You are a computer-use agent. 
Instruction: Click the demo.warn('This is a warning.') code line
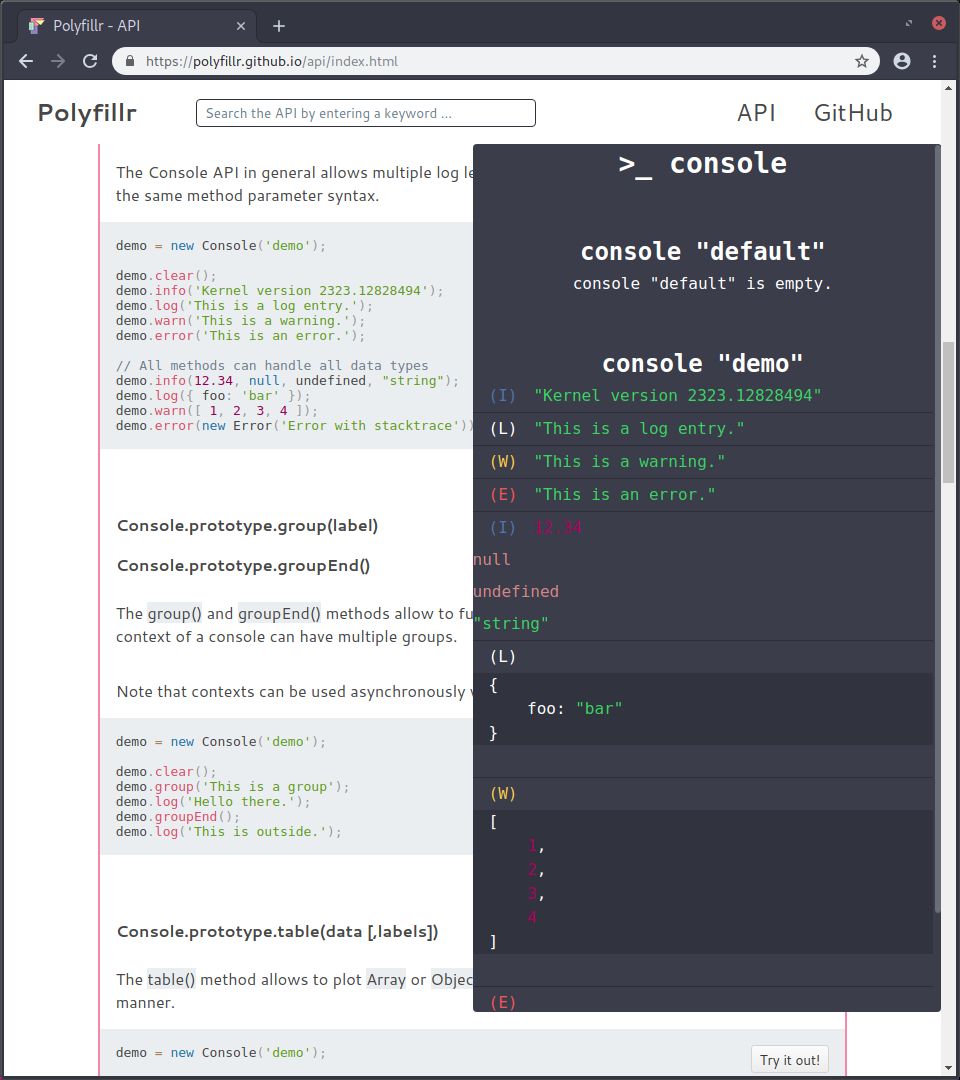(240, 321)
